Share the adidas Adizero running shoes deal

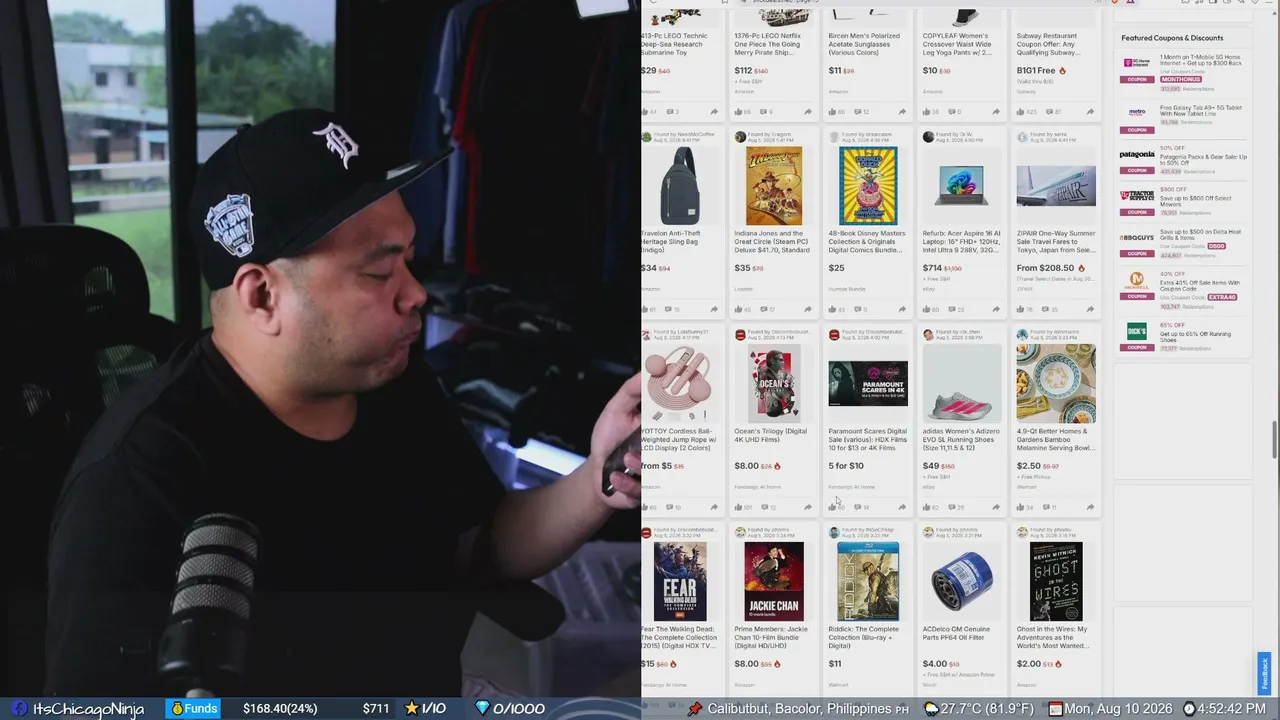click(x=996, y=507)
